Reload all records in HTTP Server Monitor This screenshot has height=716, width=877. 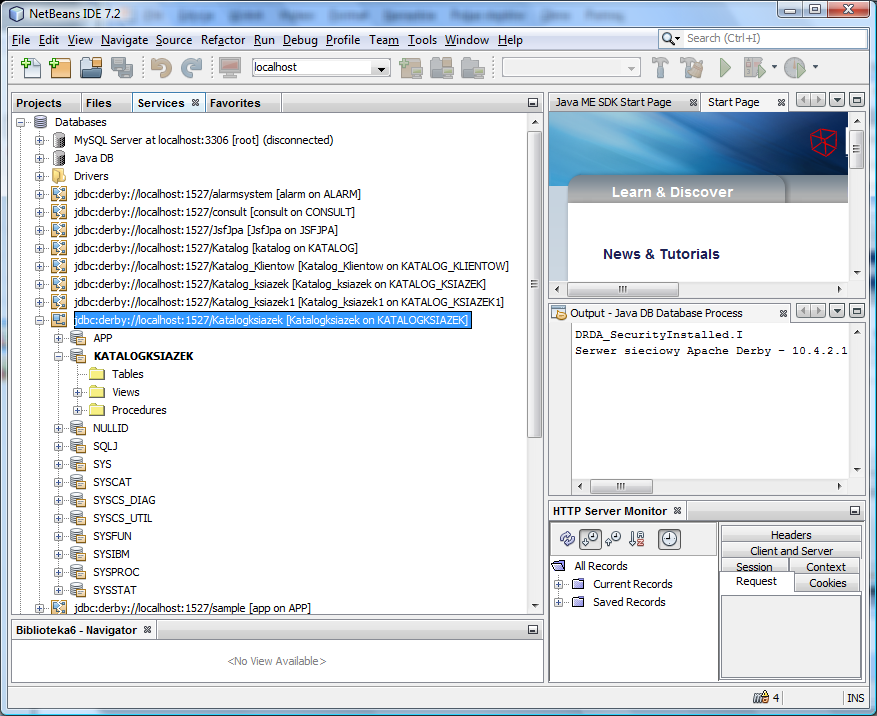click(x=567, y=539)
